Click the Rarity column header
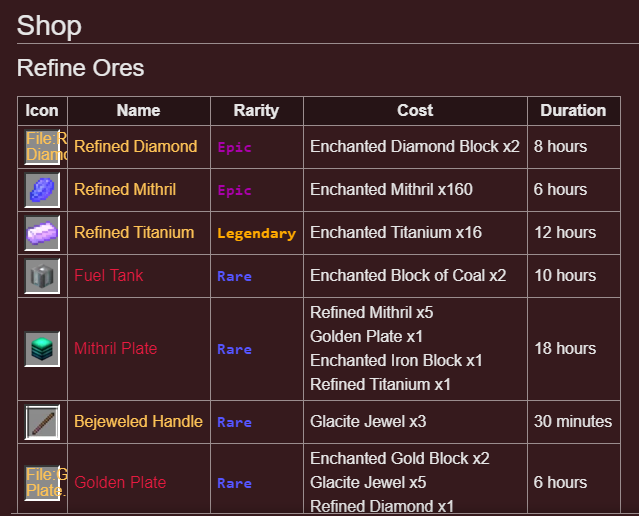Image resolution: width=639 pixels, height=516 pixels. (x=256, y=110)
